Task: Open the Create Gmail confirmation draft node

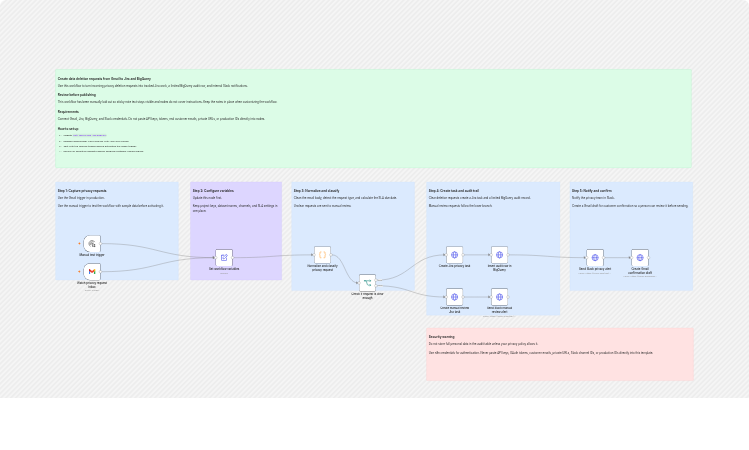Action: [640, 257]
